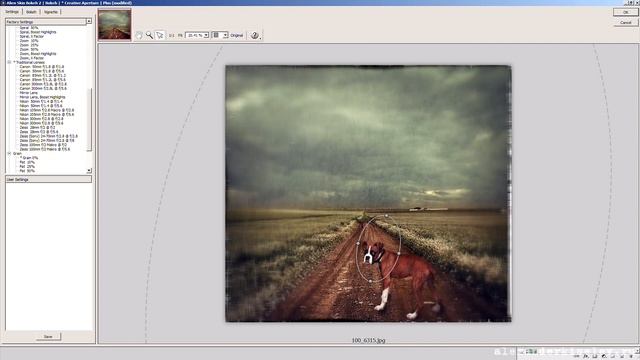Select Zoom 50% preset

(29, 49)
